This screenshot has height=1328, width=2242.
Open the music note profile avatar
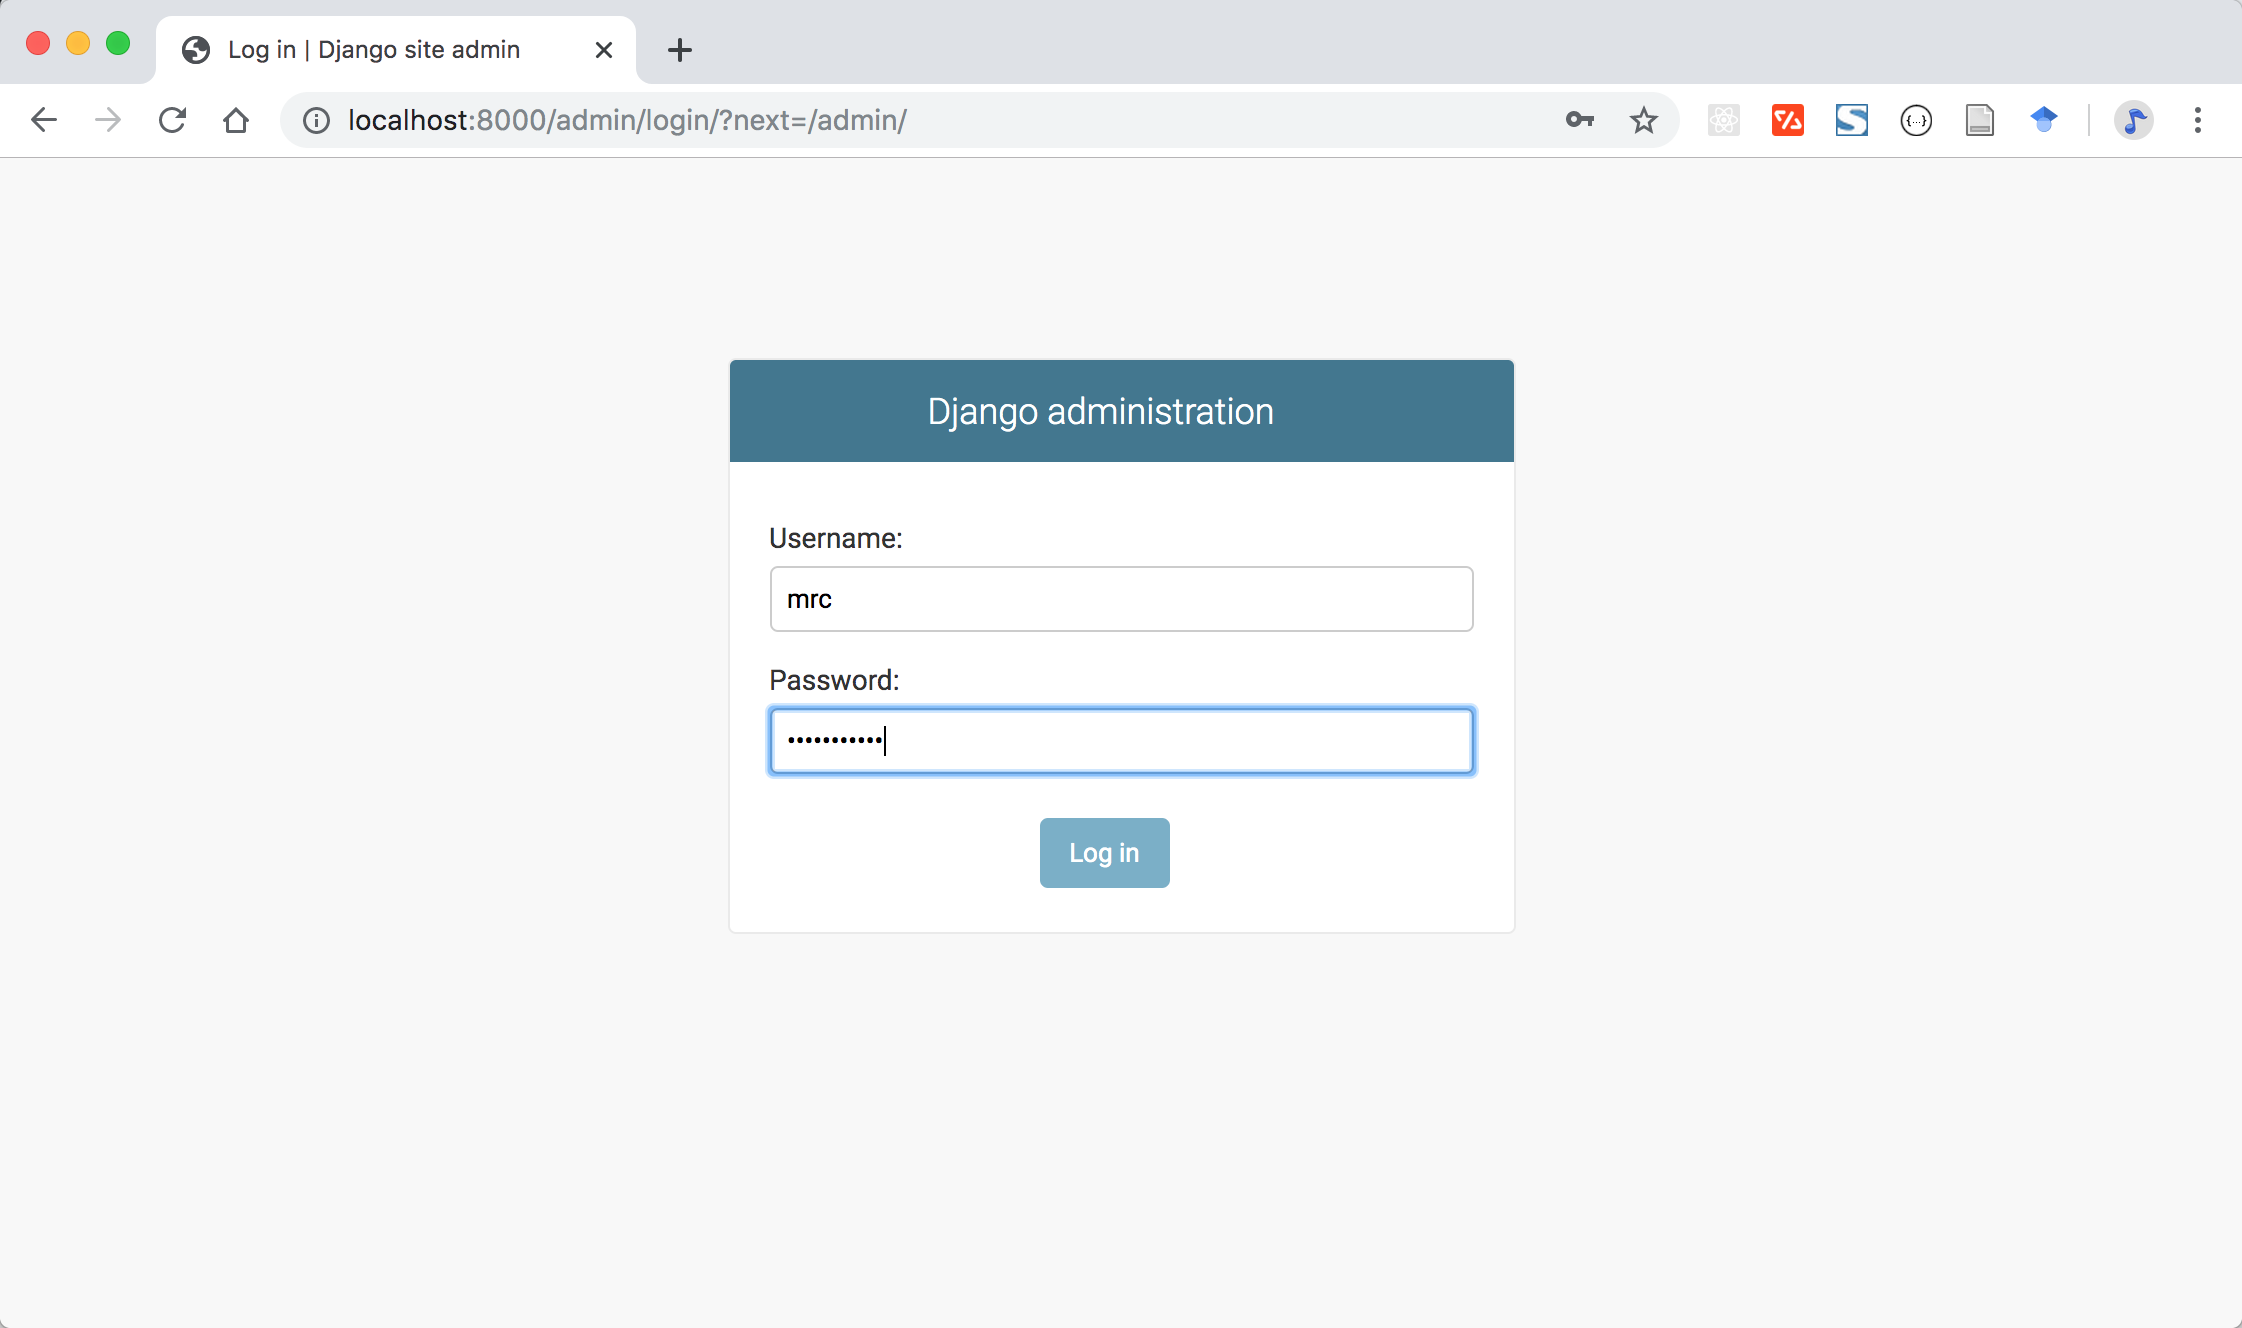[x=2133, y=120]
